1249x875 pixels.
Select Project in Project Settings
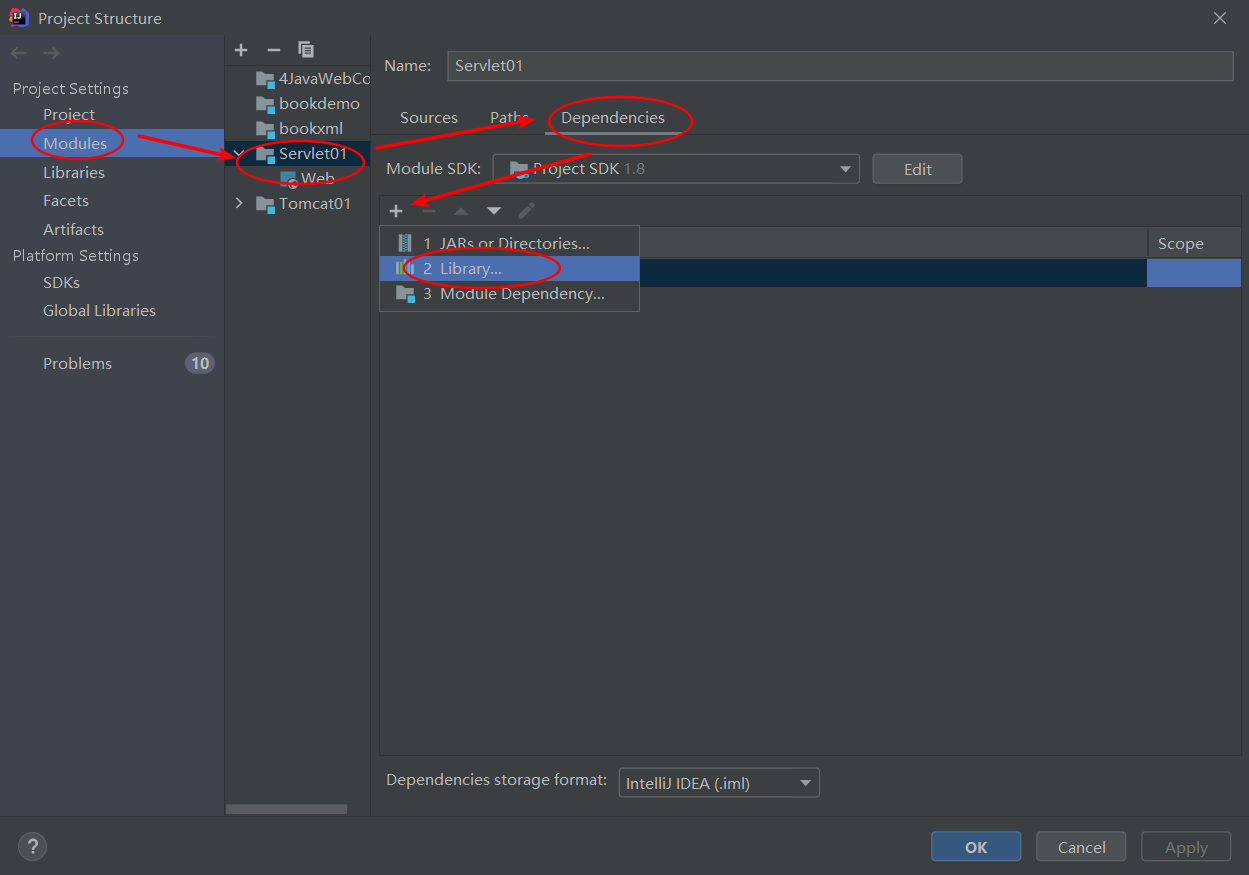69,115
